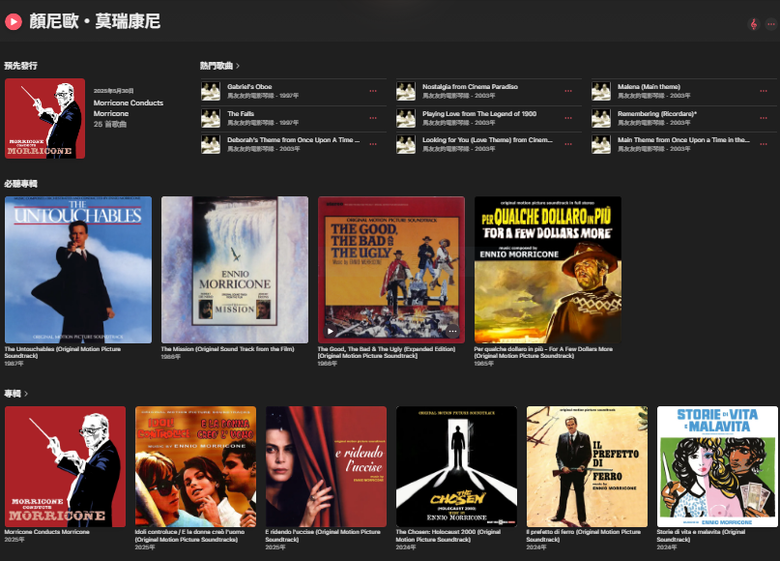Open The Chosen: Holocaust 2000 title link
Screen dimensions: 780x561
pyautogui.click(x=448, y=535)
